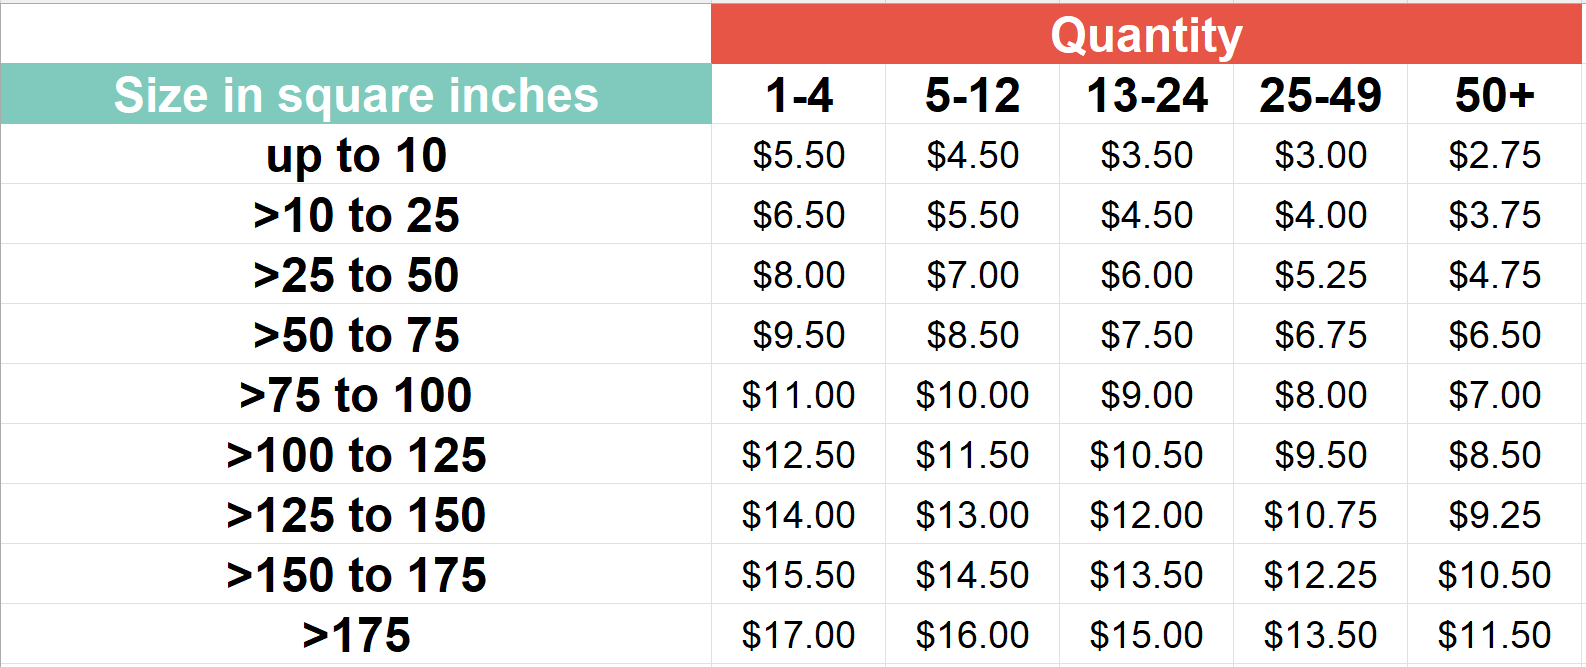Click the '>10 to 25' size row label
The image size is (1586, 667).
pyautogui.click(x=355, y=215)
